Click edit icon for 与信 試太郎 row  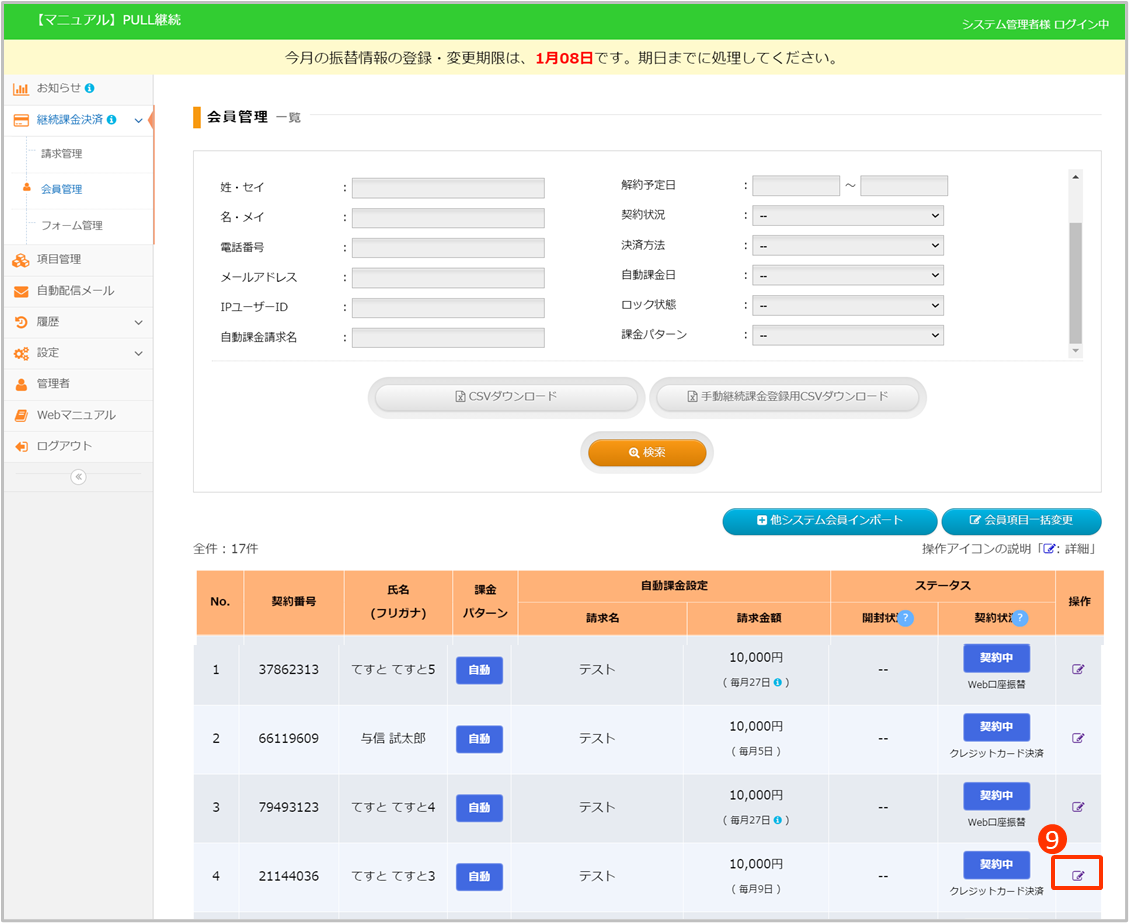(x=1078, y=738)
